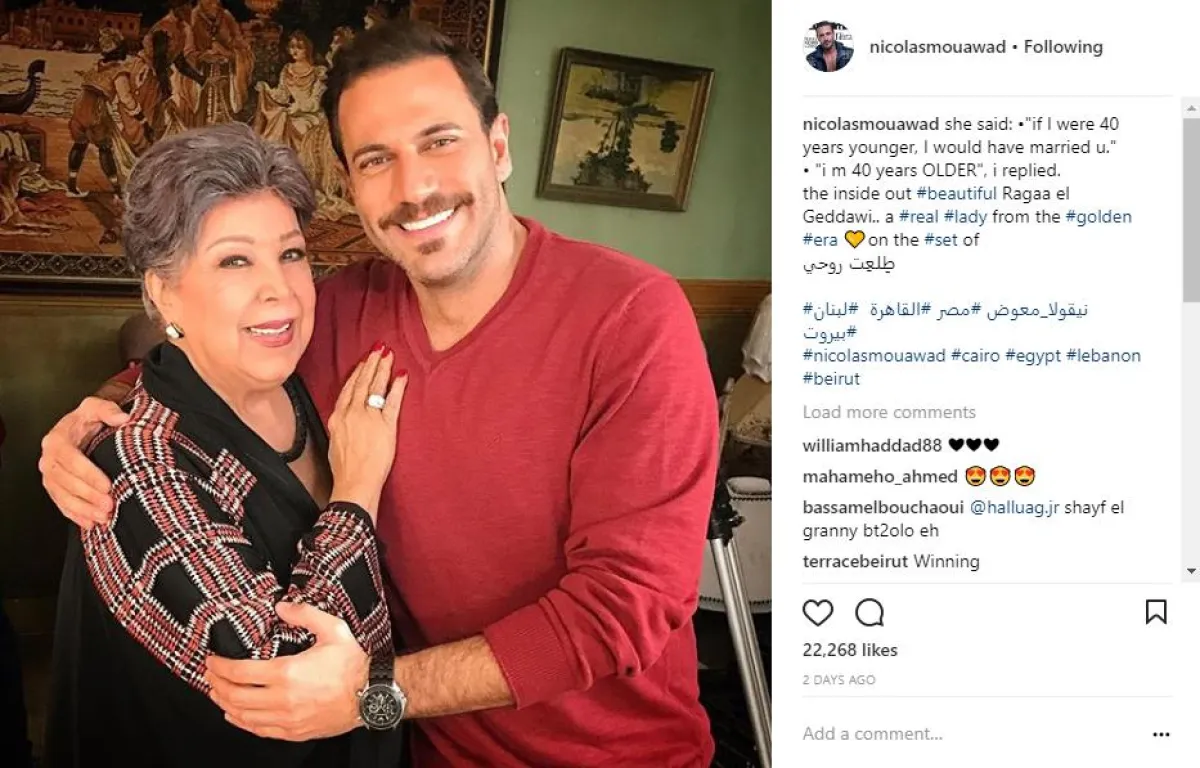Toggle the Following status button
Image resolution: width=1200 pixels, height=768 pixels.
1063,47
